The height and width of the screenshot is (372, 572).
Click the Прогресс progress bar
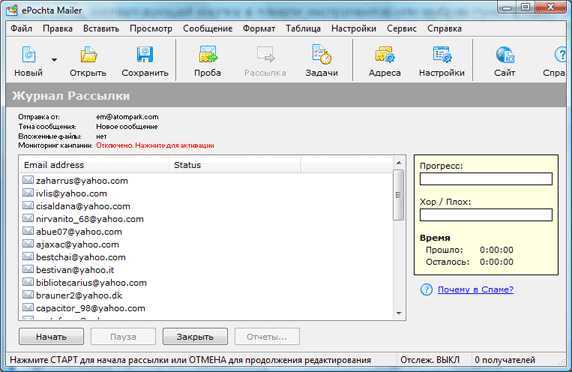click(486, 179)
